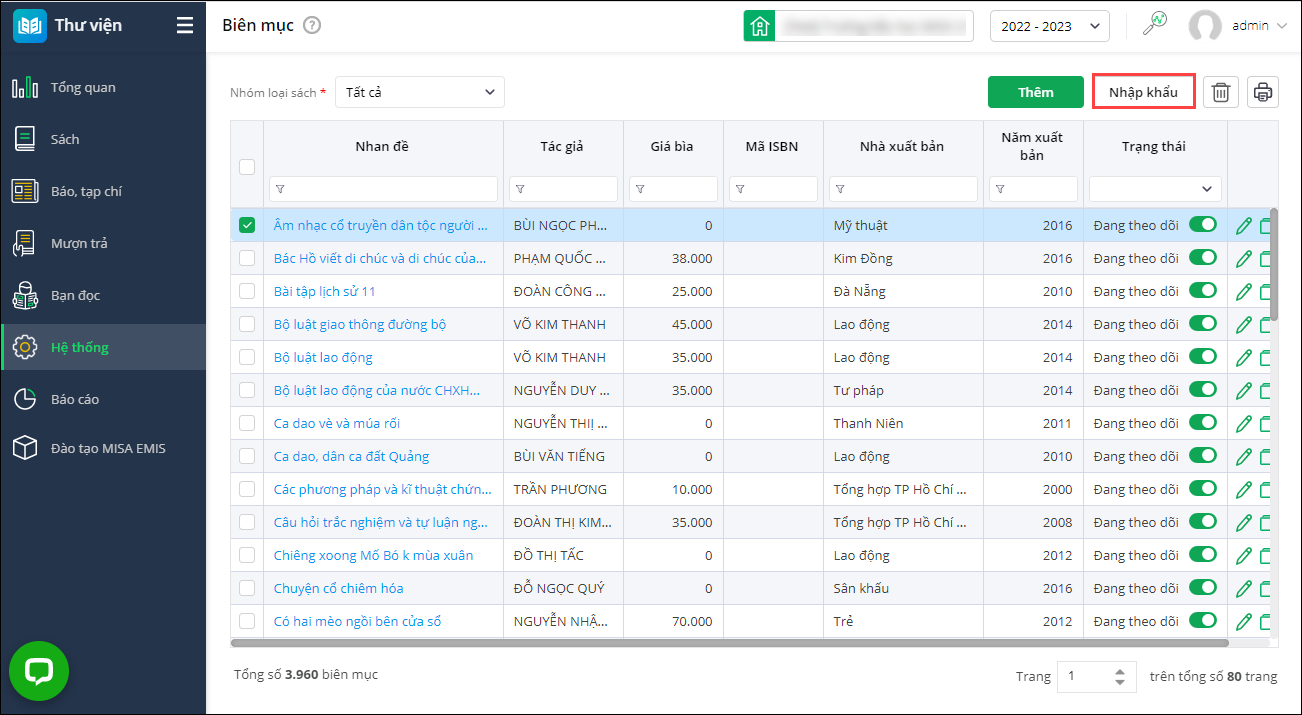Open Báo cáo from the sidebar
The image size is (1302, 715).
(75, 399)
